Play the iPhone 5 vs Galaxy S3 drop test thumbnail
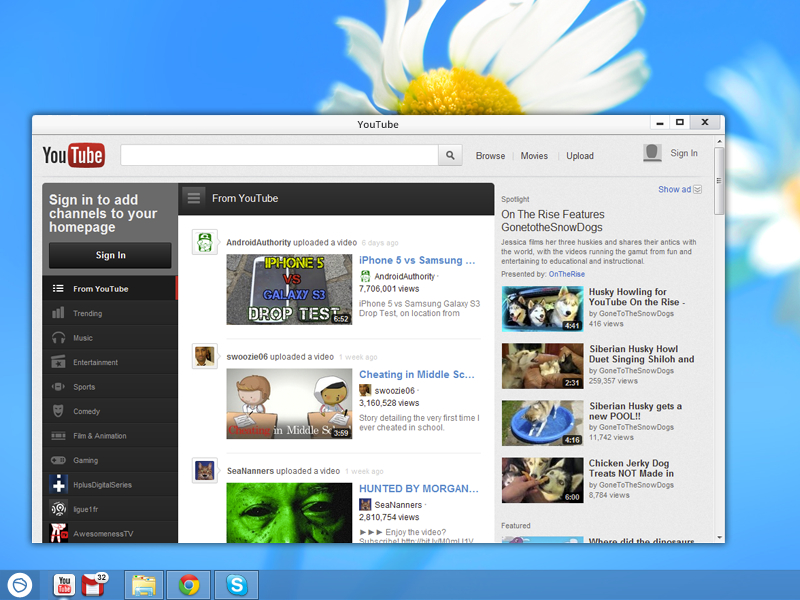Image resolution: width=800 pixels, height=600 pixels. pyautogui.click(x=289, y=289)
